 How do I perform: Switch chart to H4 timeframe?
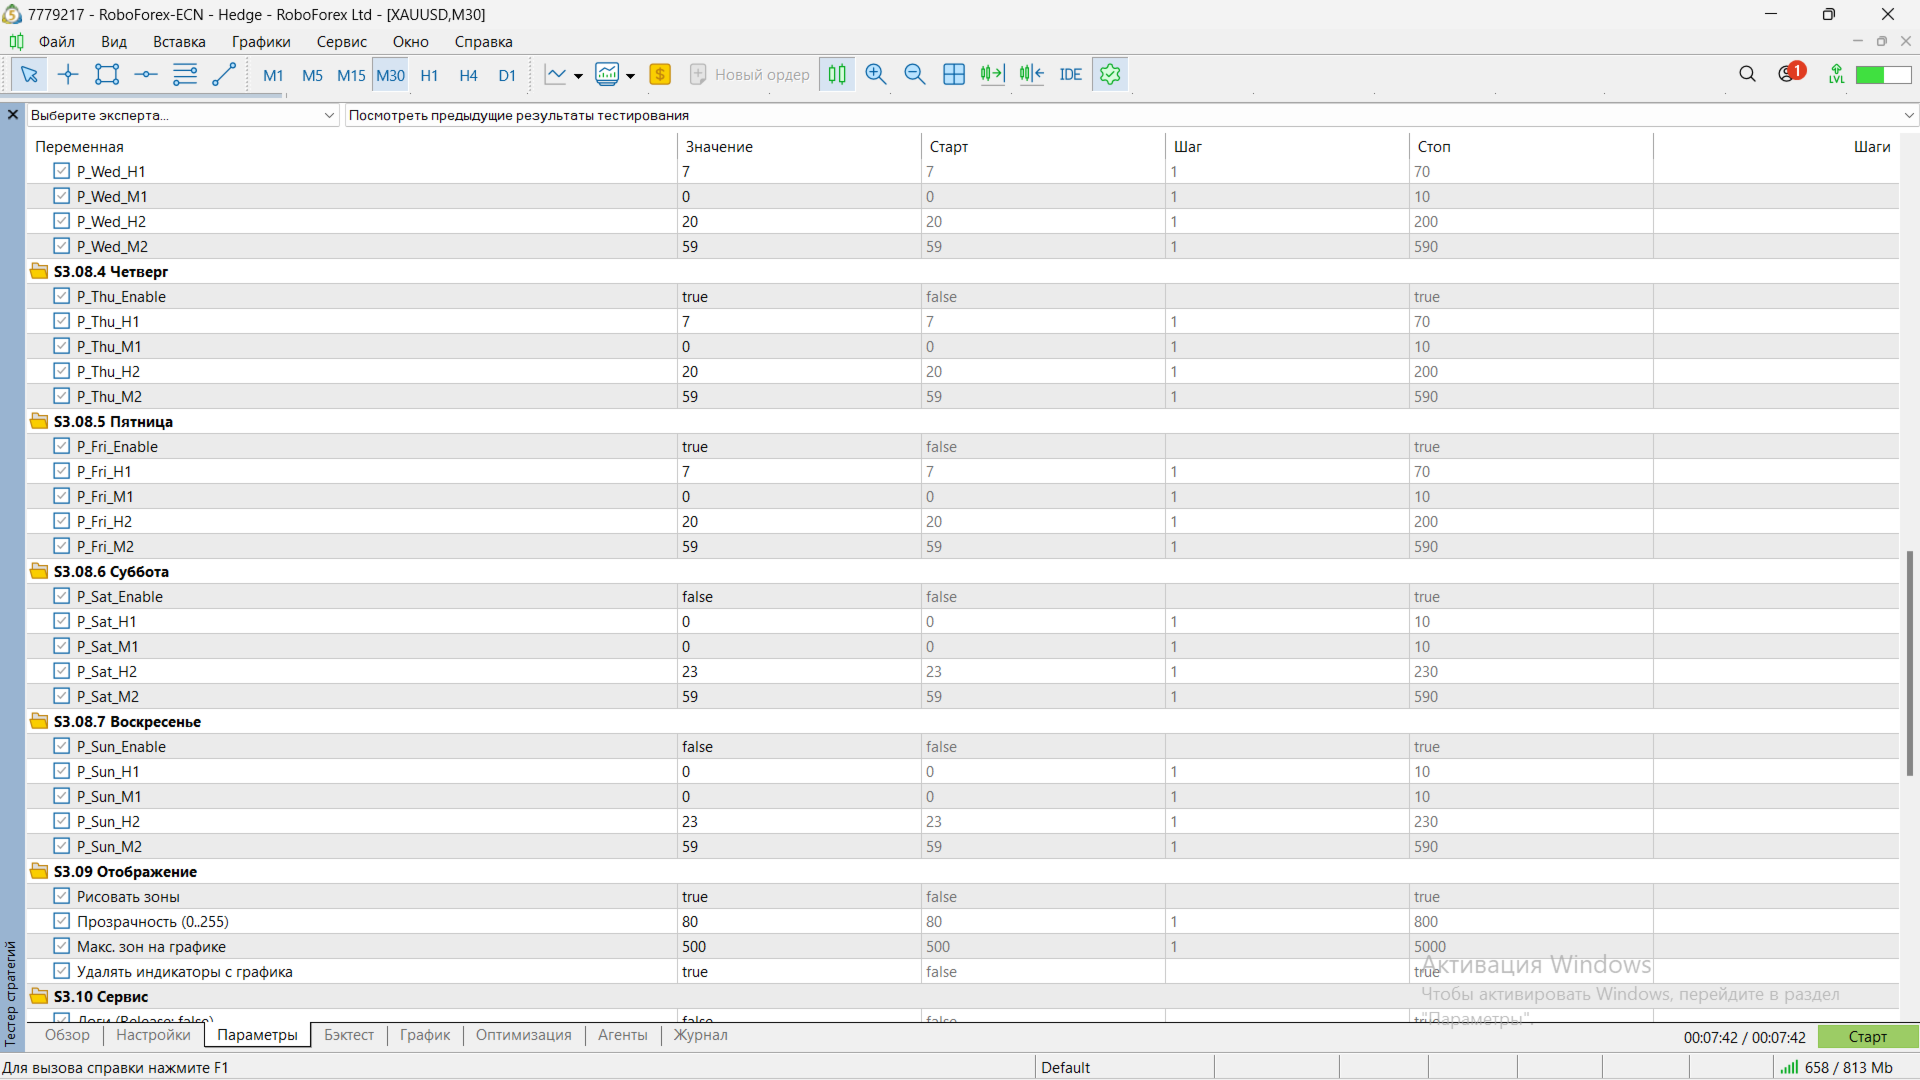pos(468,75)
